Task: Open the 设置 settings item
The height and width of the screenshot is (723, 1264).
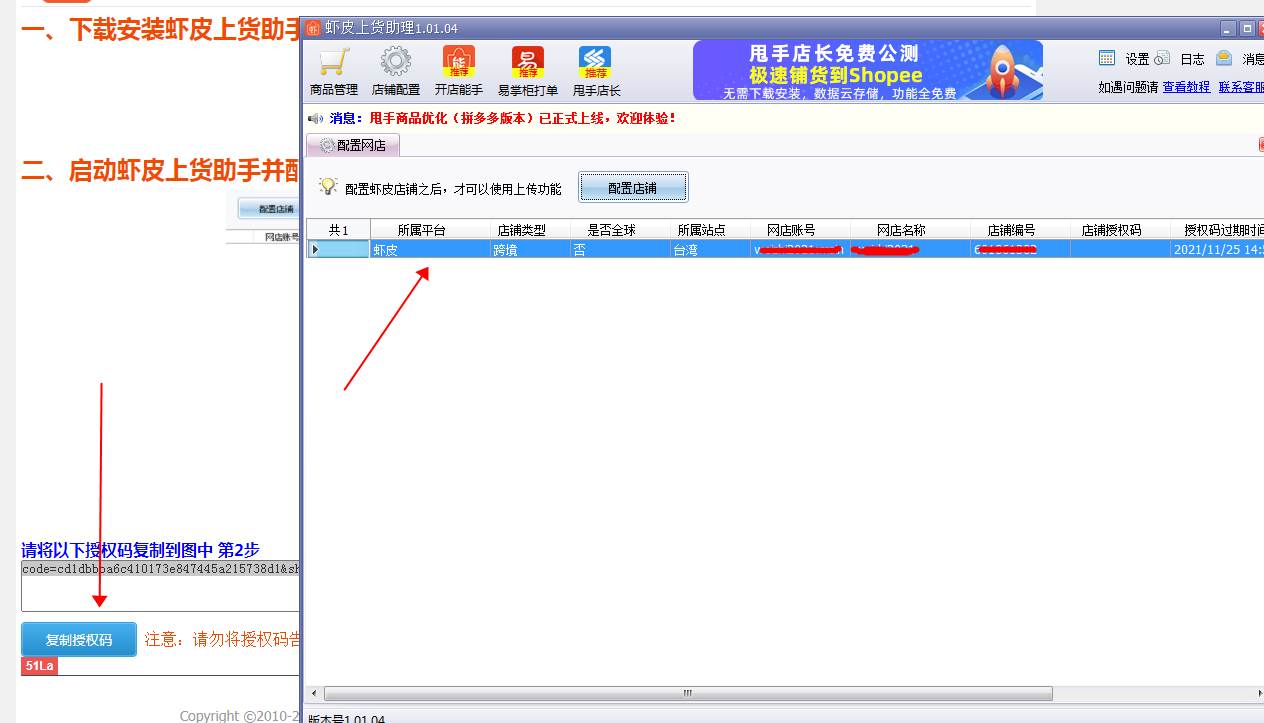Action: (x=1124, y=59)
